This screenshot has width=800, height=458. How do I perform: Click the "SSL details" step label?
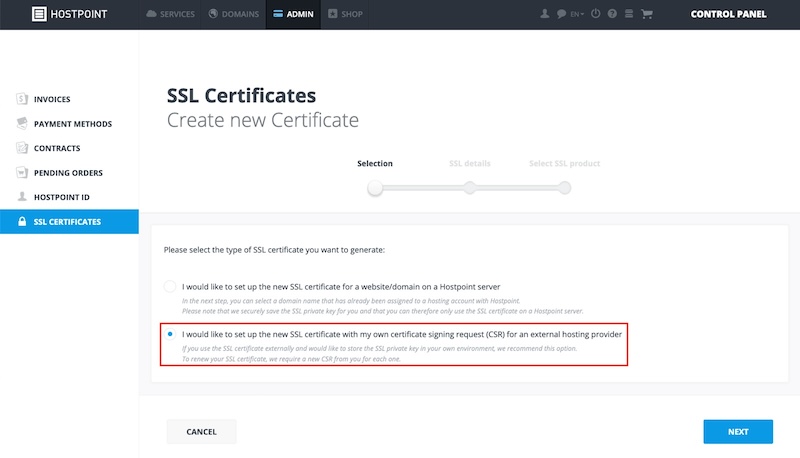(x=469, y=163)
